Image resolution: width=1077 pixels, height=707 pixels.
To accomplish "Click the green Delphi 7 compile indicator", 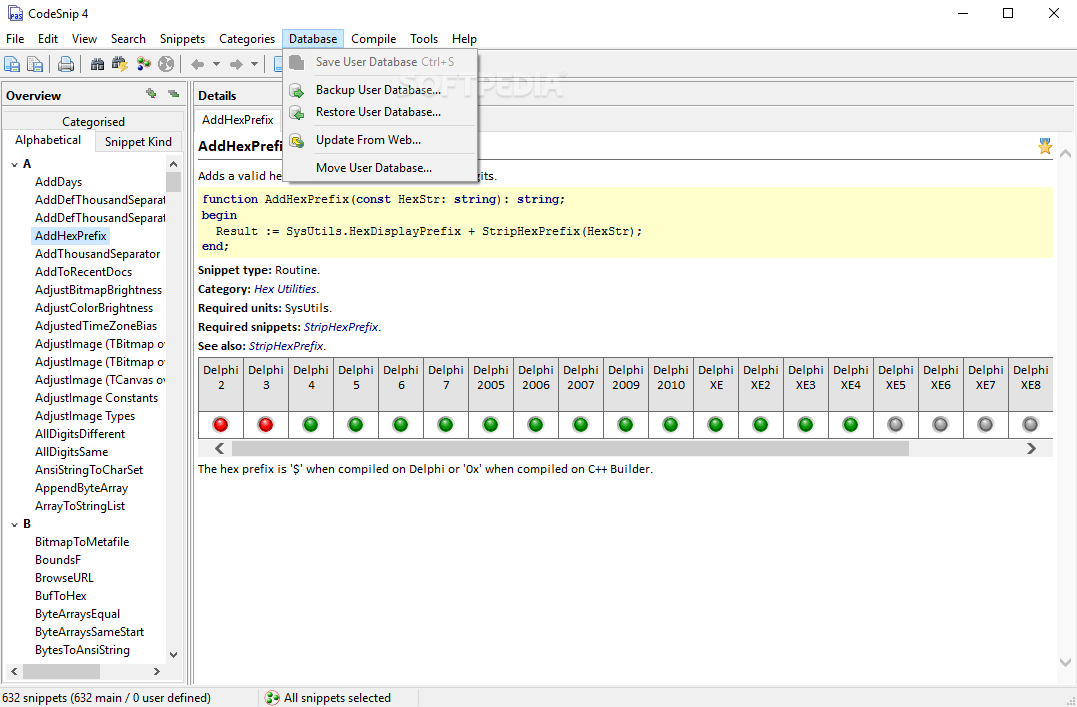I will point(446,425).
